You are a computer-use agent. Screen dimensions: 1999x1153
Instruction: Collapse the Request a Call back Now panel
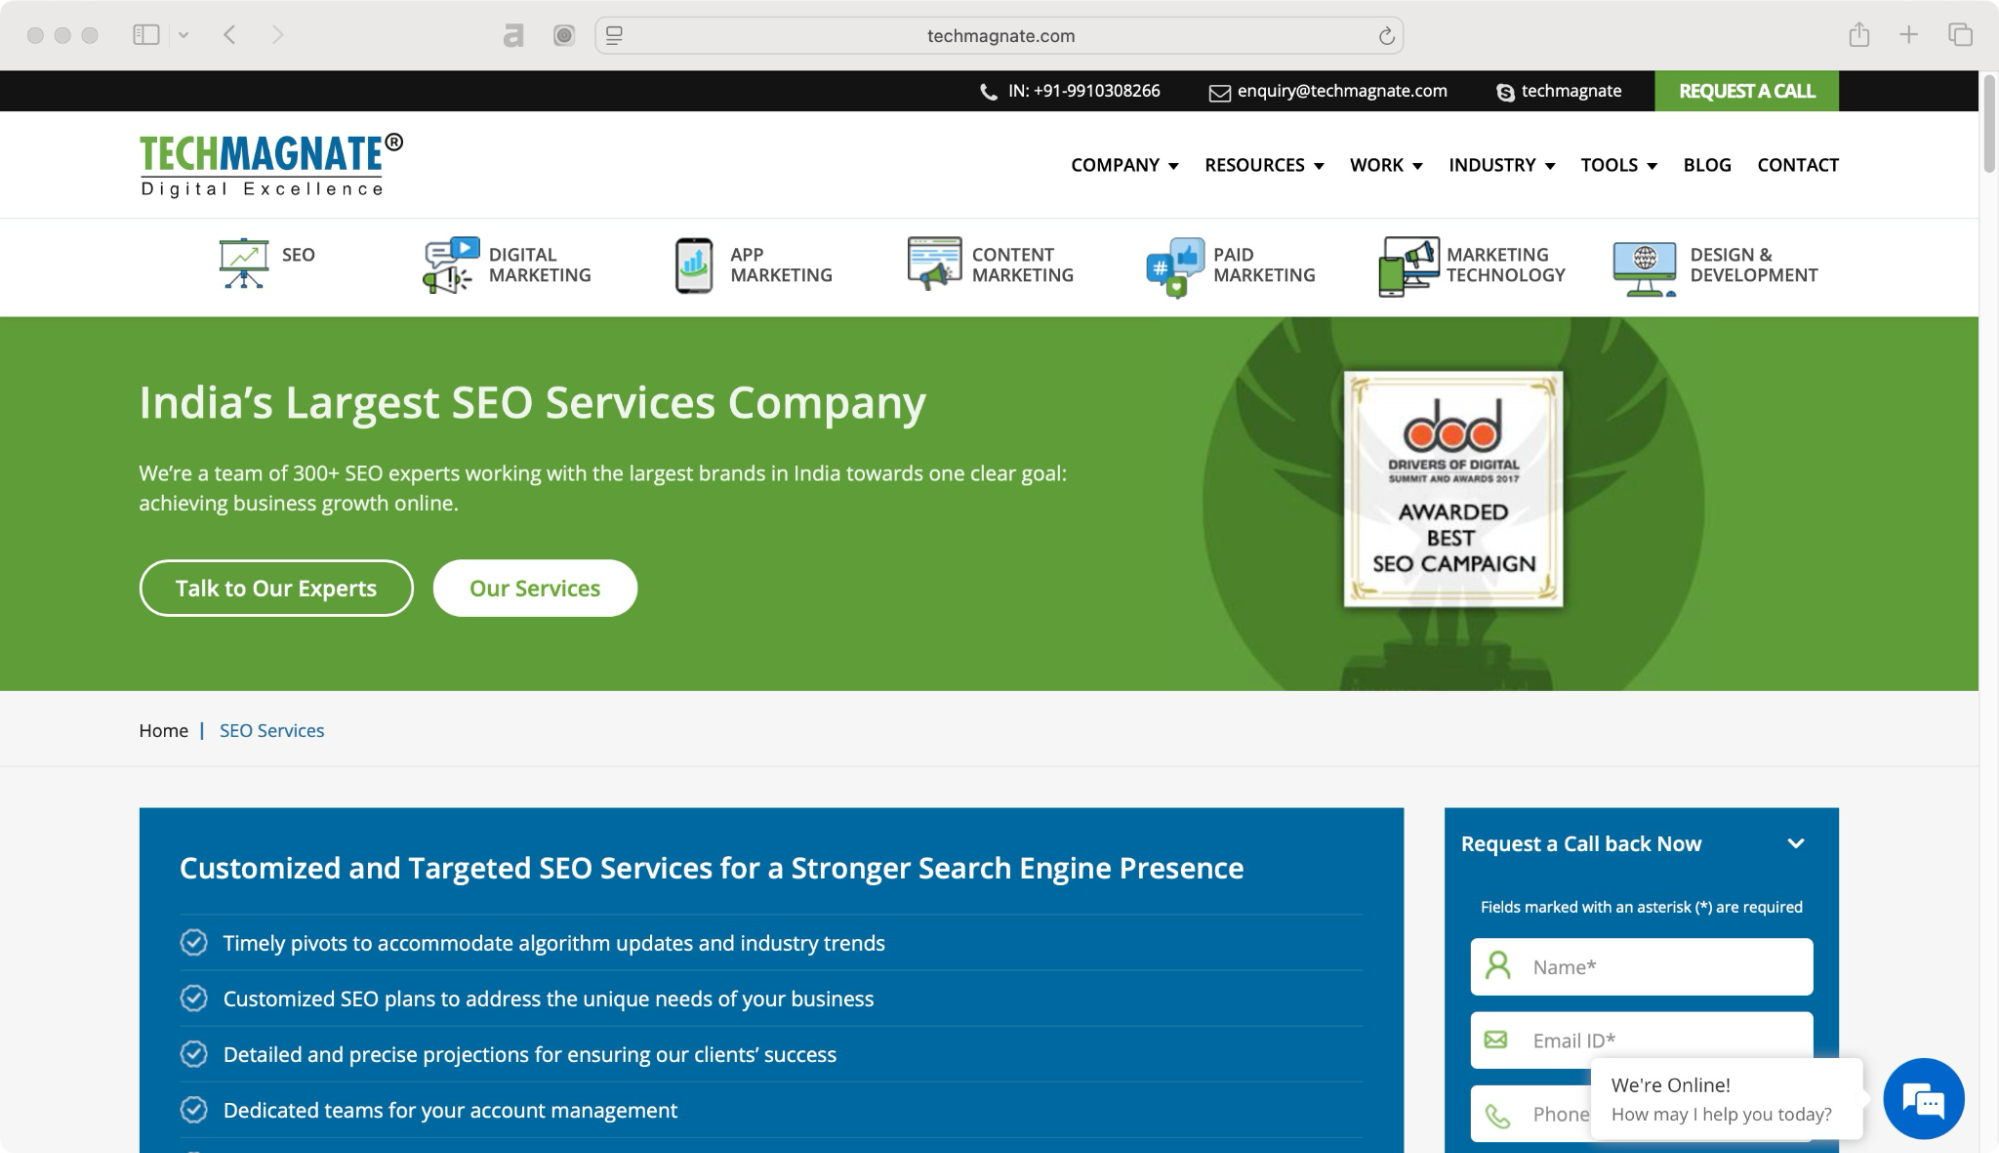(x=1797, y=844)
